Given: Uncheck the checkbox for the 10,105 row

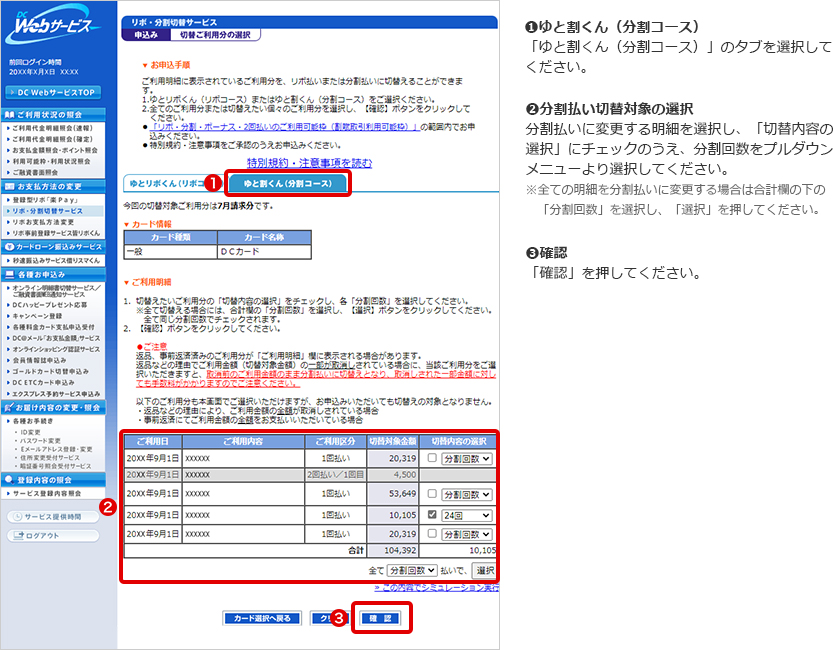Looking at the screenshot, I should coord(431,514).
